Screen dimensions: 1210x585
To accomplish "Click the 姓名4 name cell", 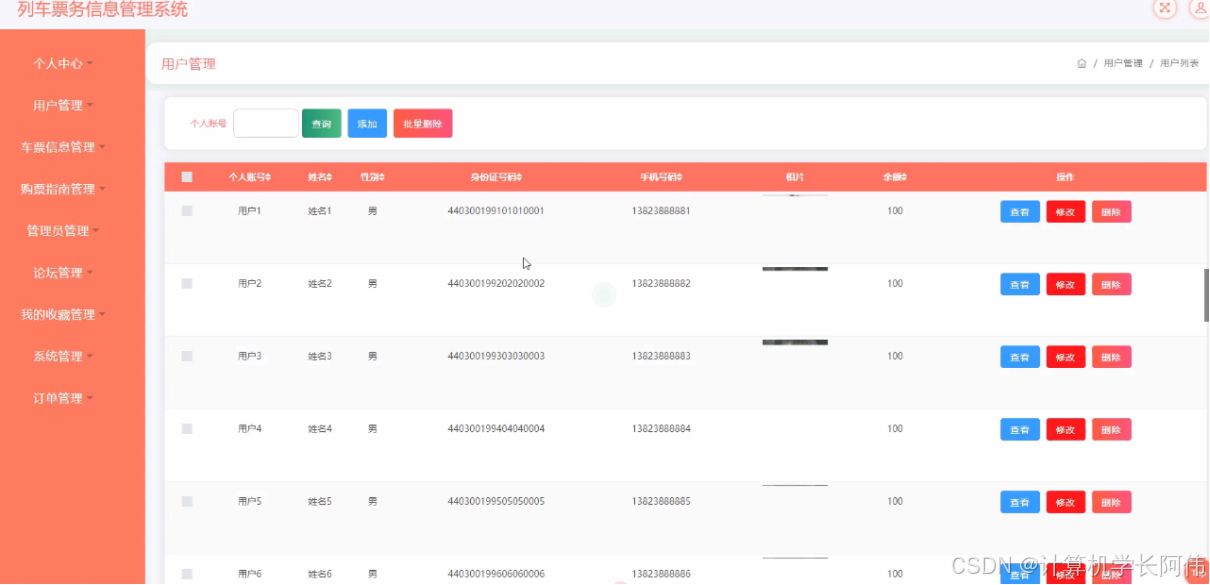I will [x=320, y=429].
